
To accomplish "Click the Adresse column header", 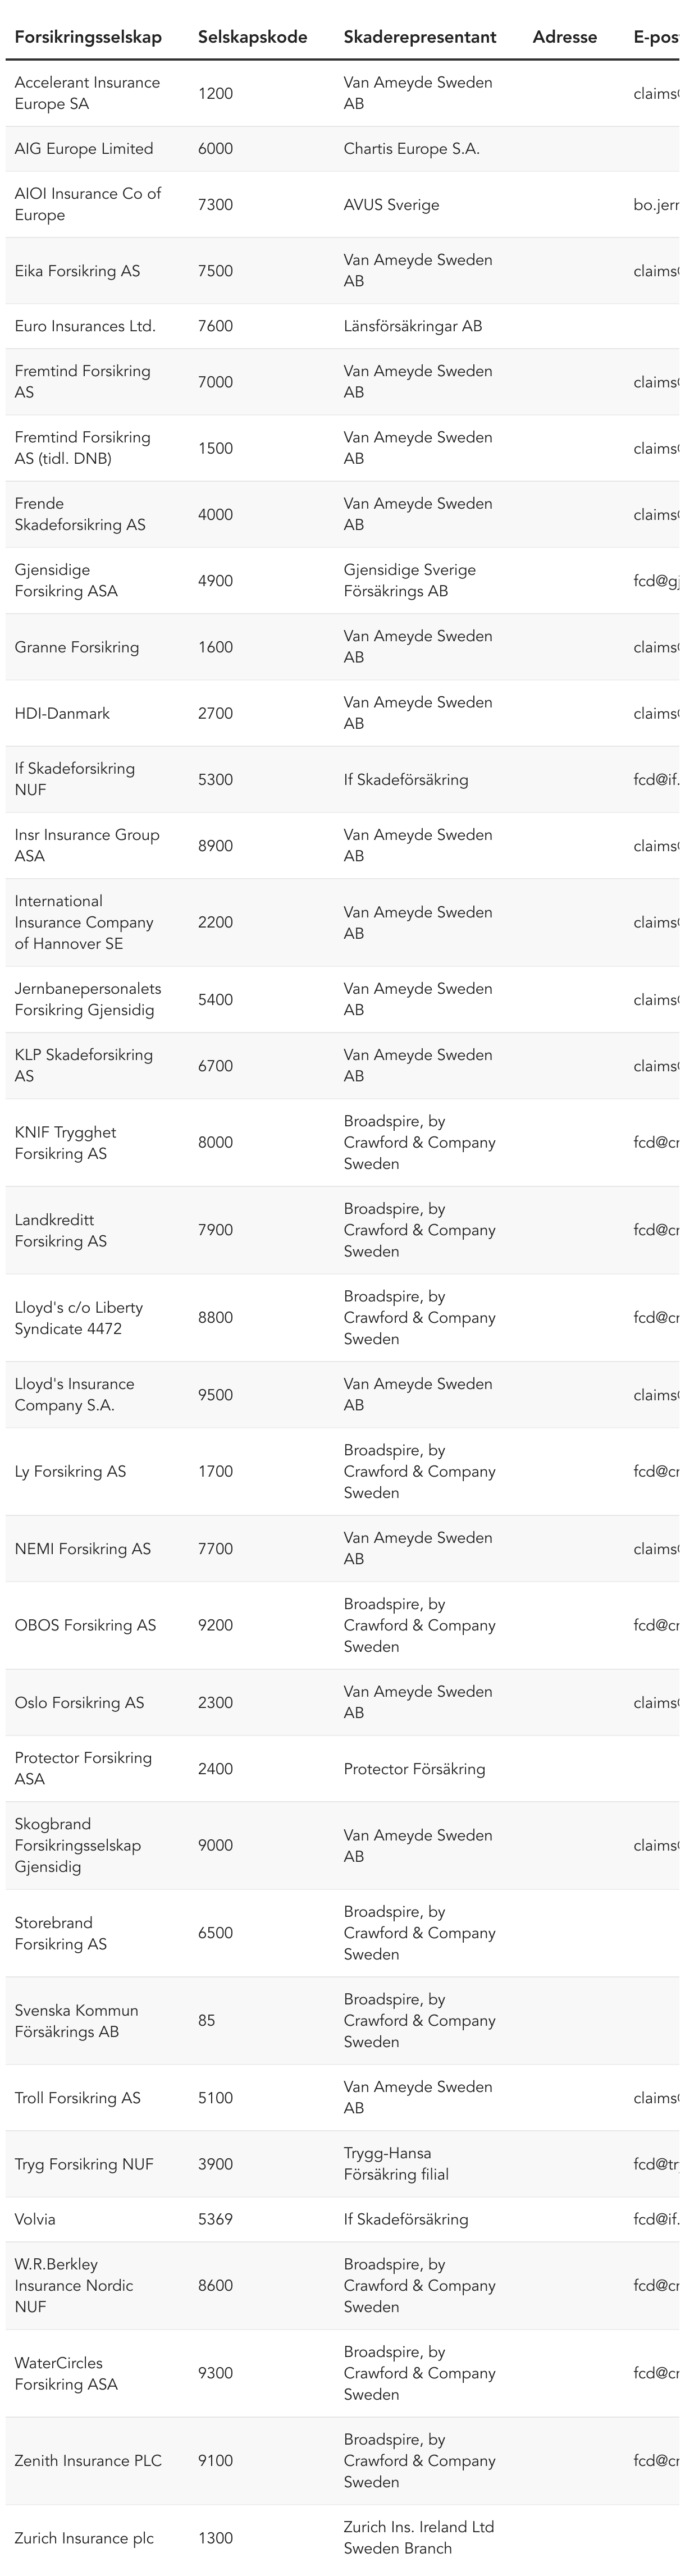I will click(x=564, y=37).
